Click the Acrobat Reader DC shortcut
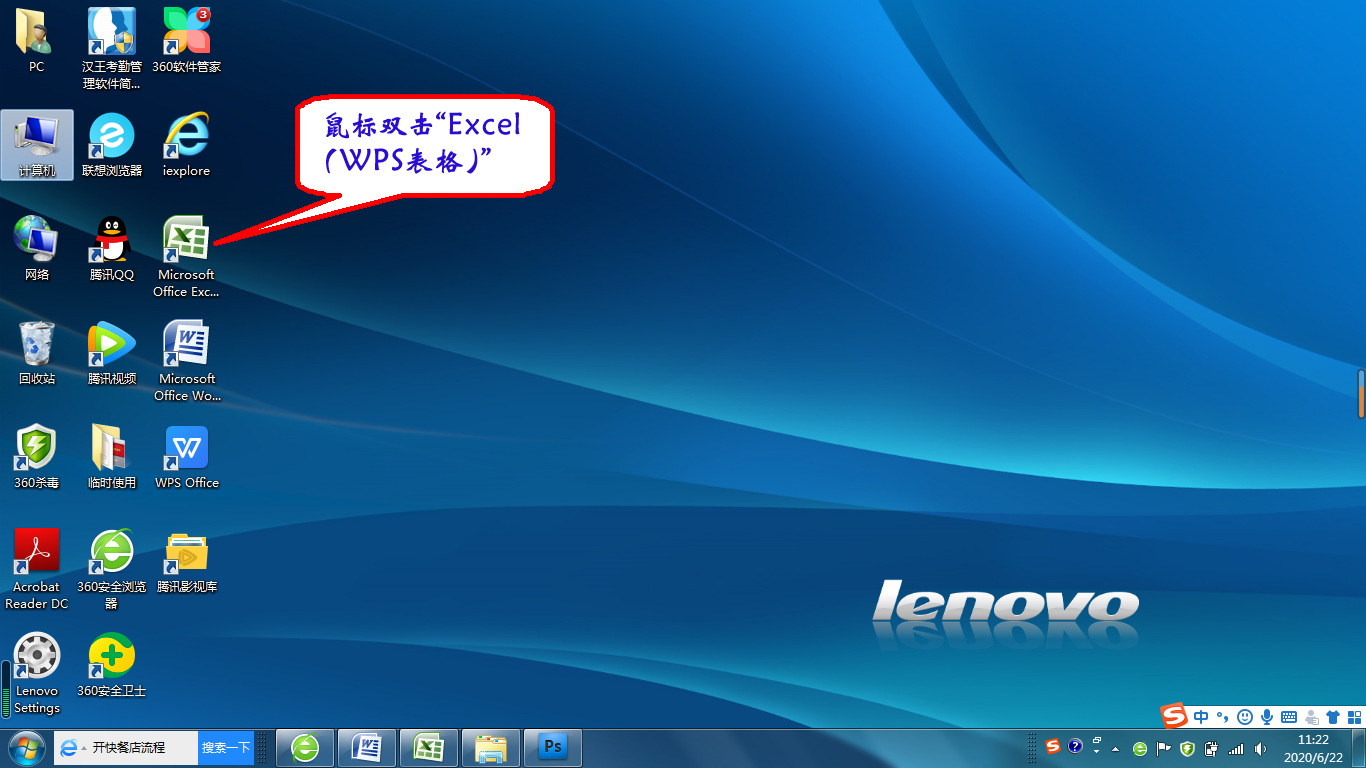The height and width of the screenshot is (768, 1366). (37, 552)
